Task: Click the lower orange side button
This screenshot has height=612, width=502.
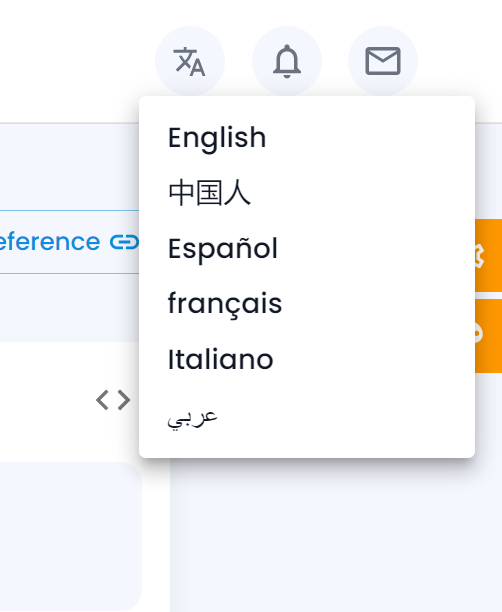Action: (x=488, y=336)
